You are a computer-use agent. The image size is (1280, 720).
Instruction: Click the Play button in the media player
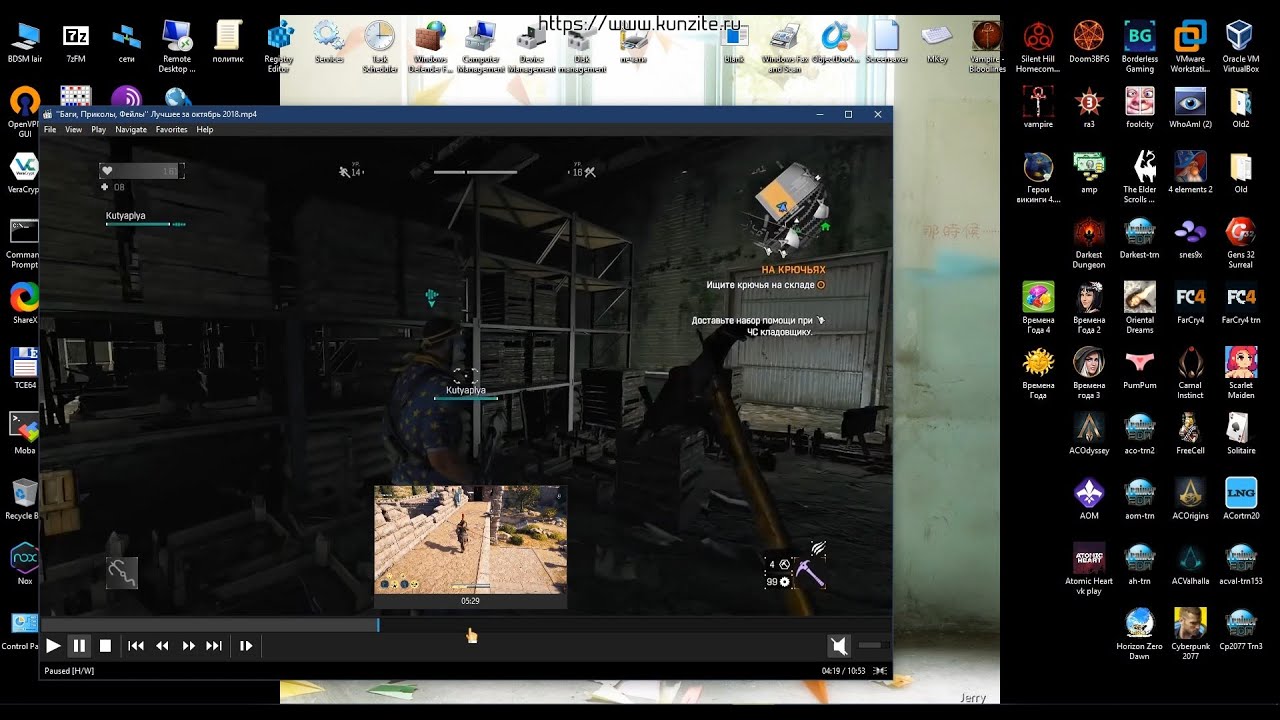click(53, 646)
